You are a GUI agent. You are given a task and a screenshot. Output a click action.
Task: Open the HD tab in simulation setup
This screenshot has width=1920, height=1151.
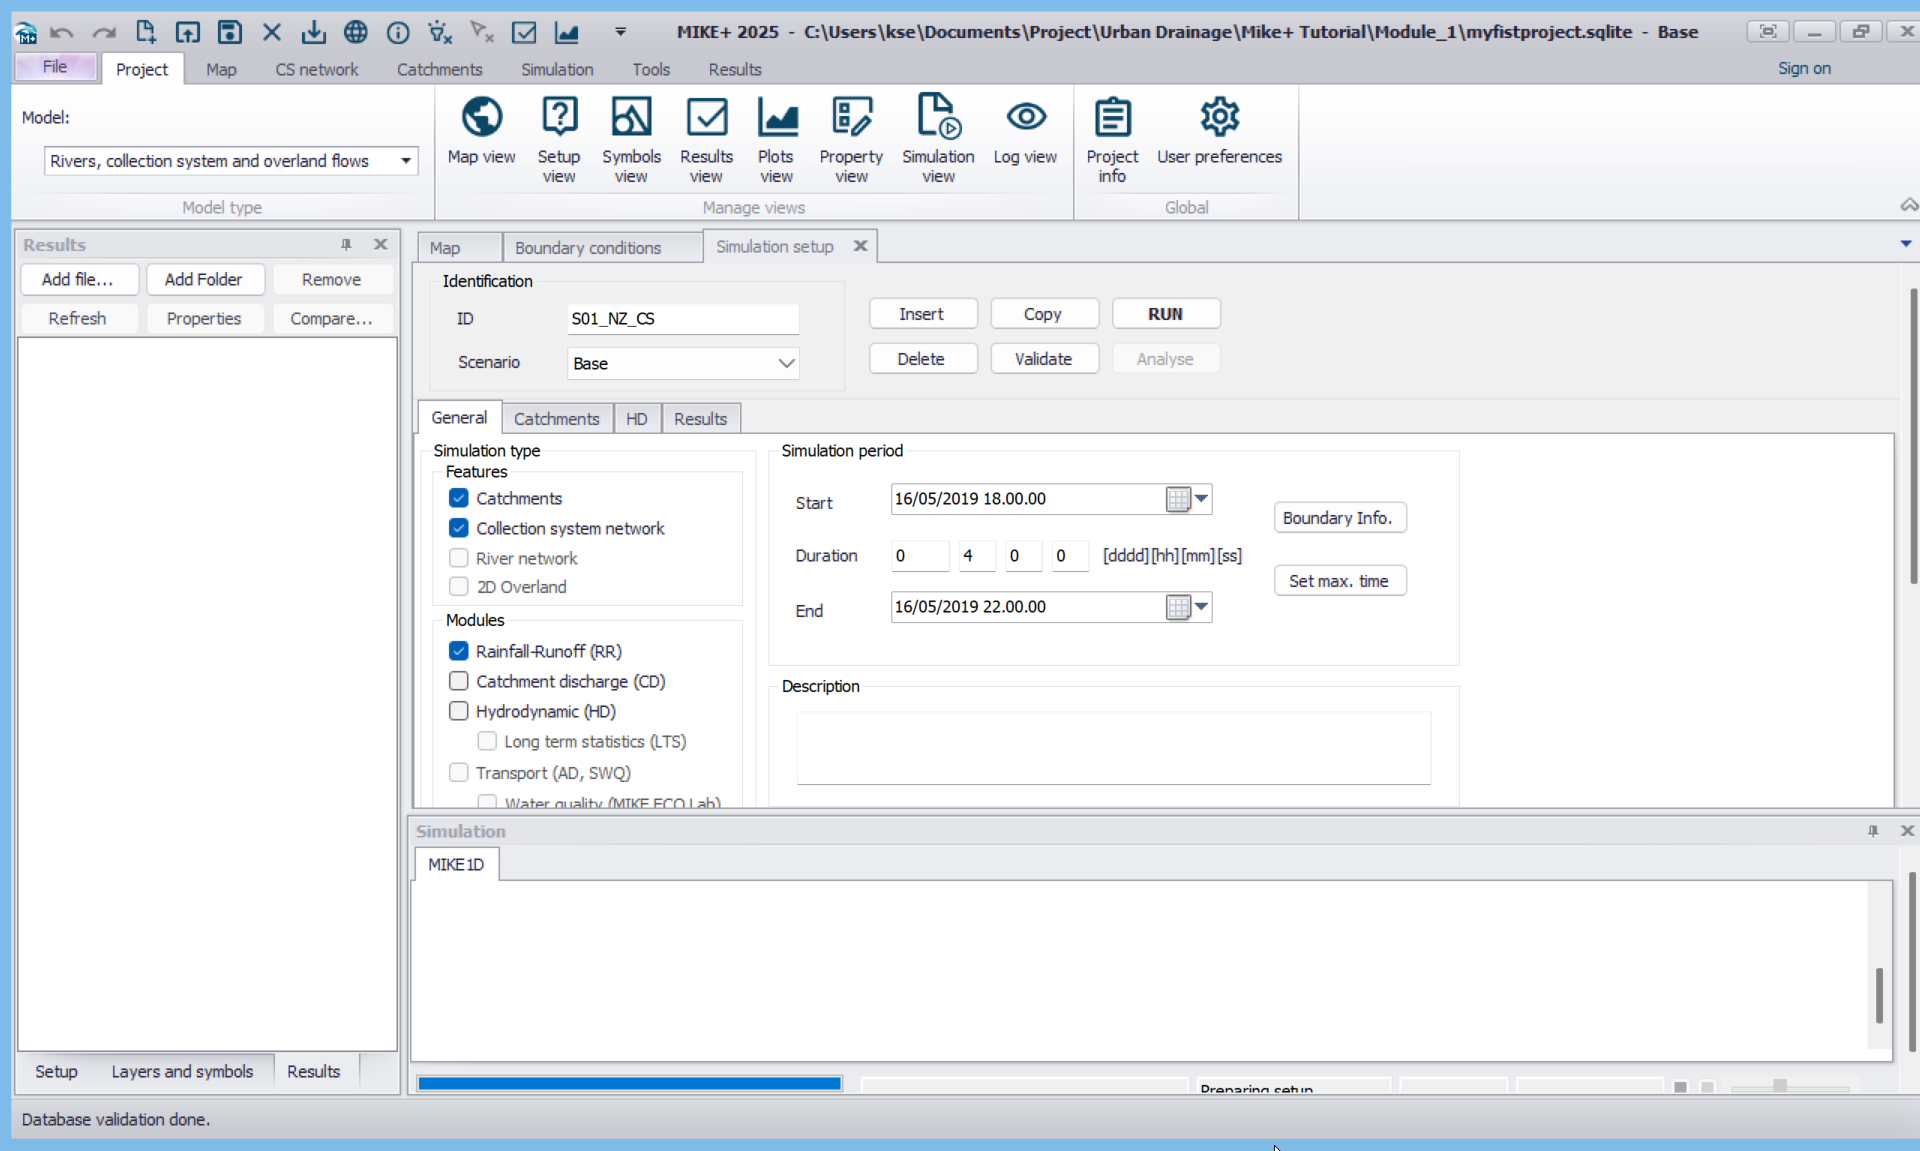636,419
